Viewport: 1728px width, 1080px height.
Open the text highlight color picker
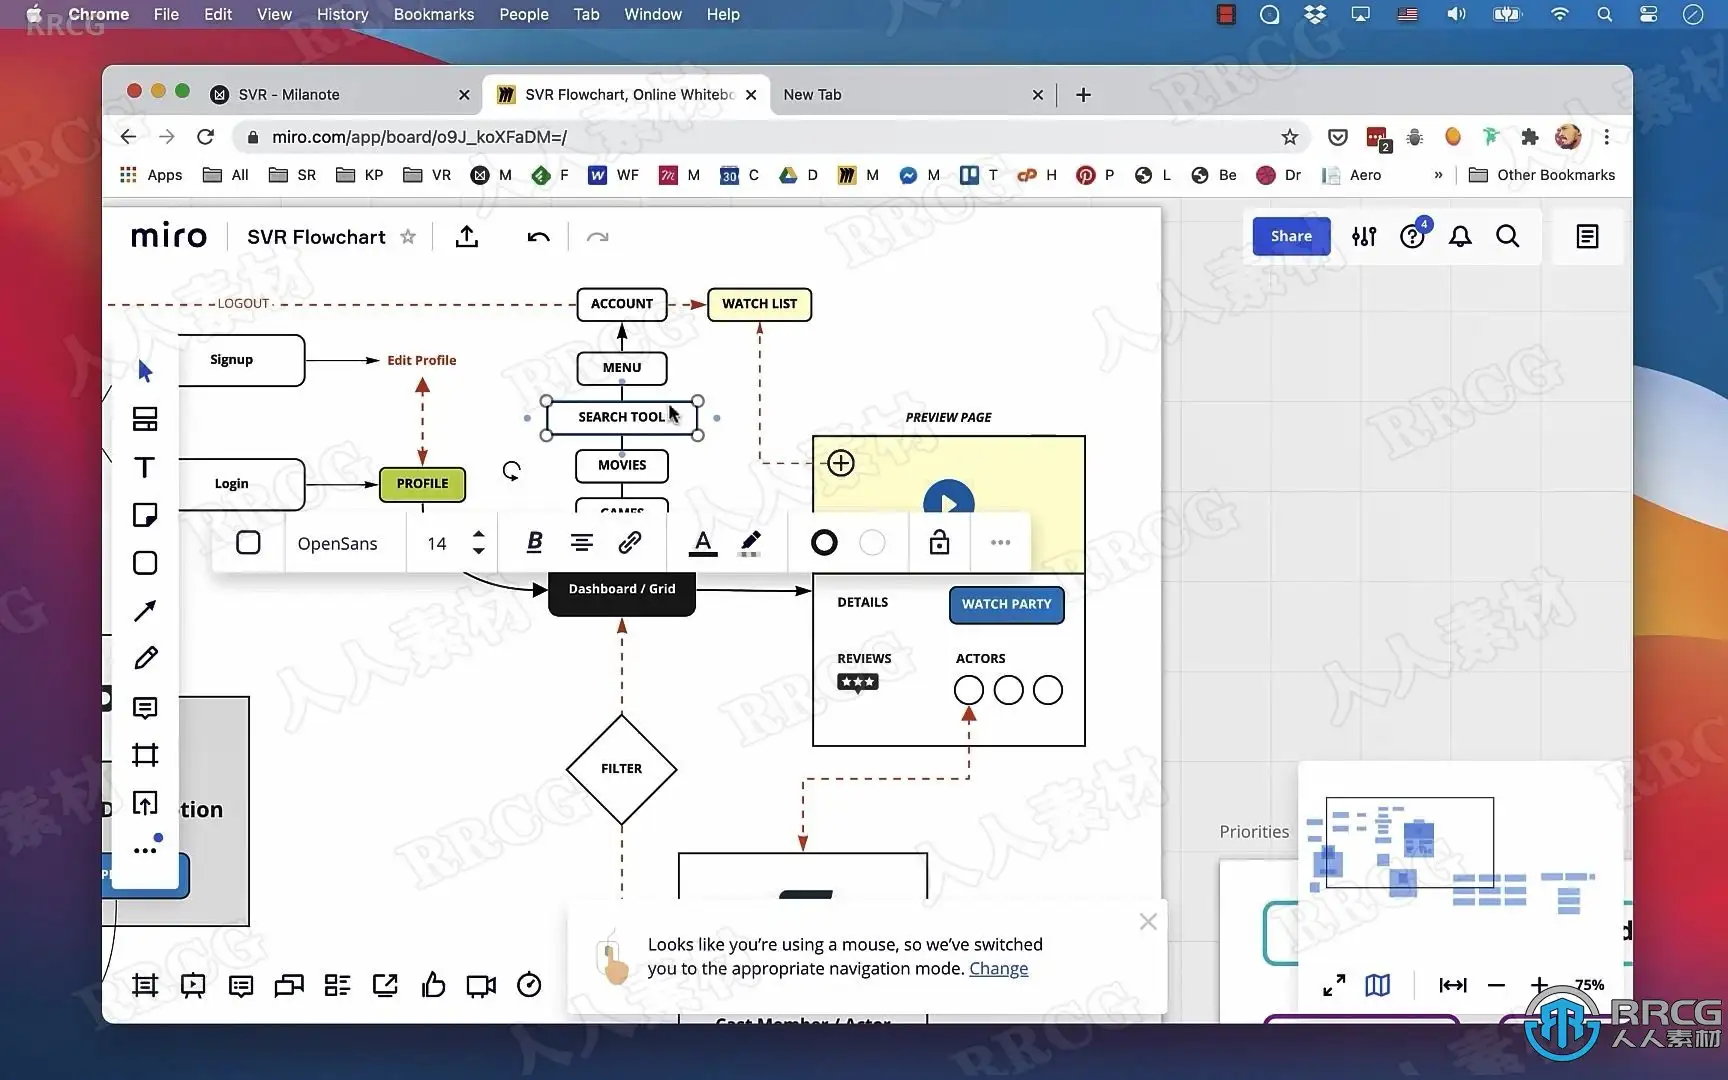tap(750, 543)
